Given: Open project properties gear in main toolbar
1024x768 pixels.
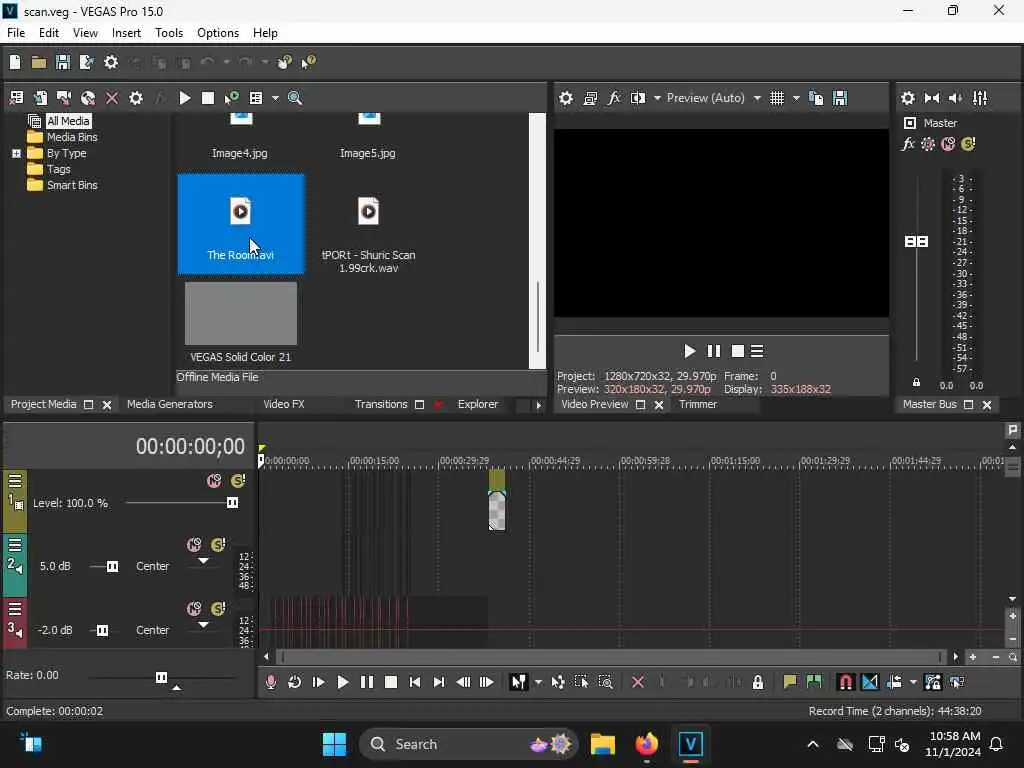Looking at the screenshot, I should [x=111, y=62].
